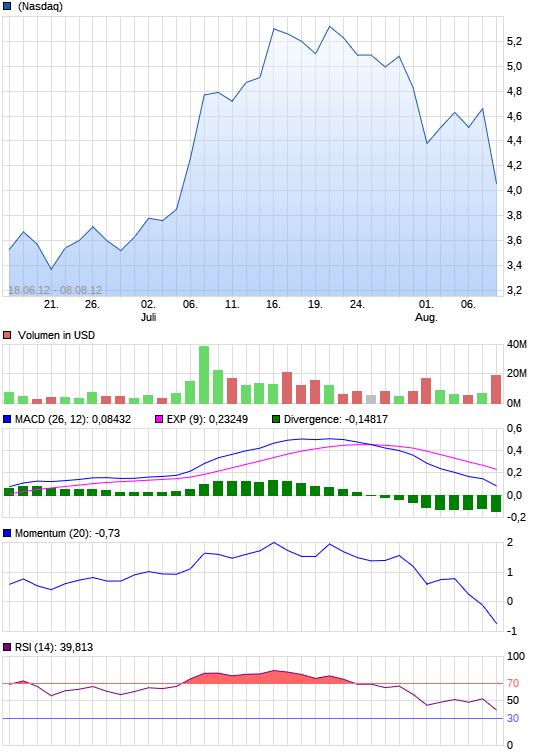545x755 pixels.
Task: Click the 5,2 price axis label
Action: pyautogui.click(x=514, y=42)
